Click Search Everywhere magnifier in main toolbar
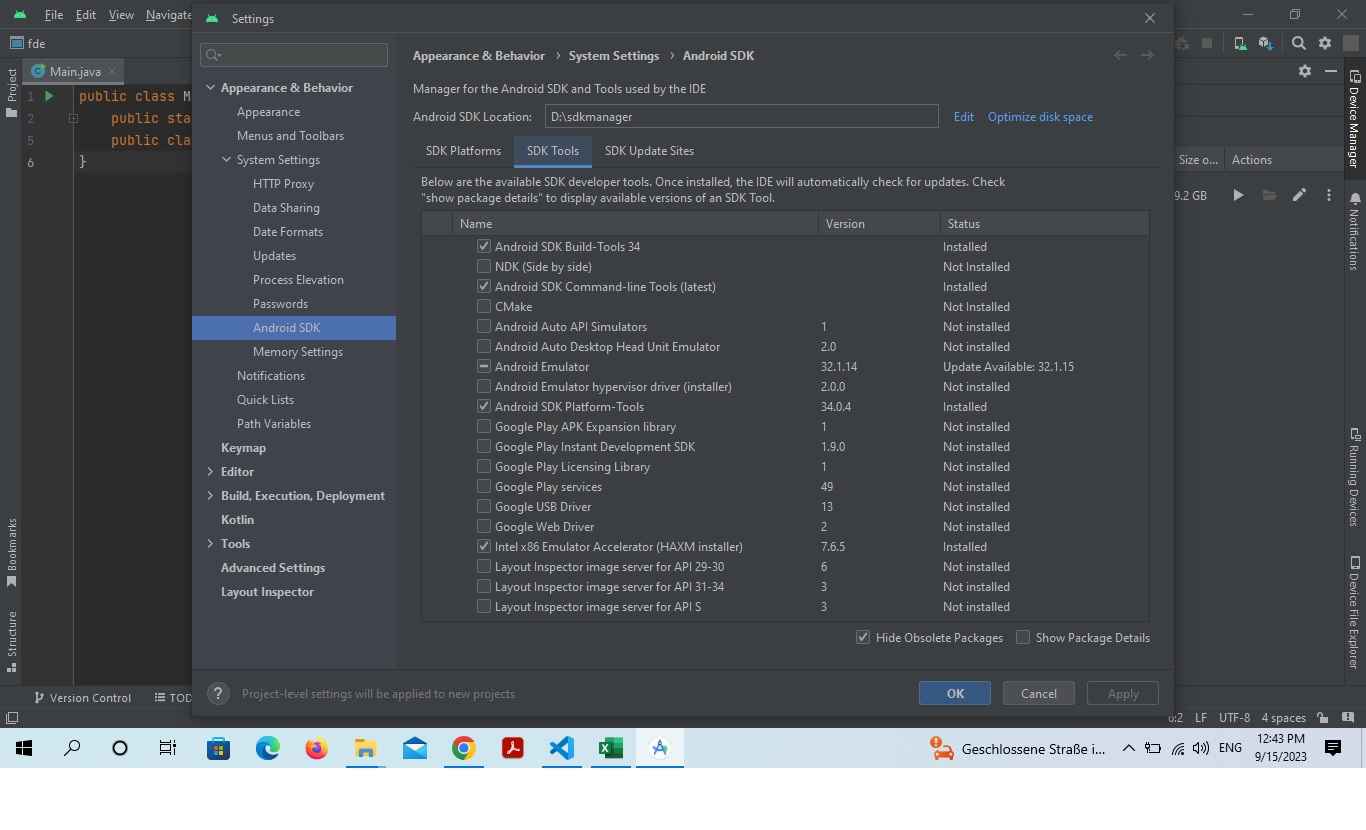1366x830 pixels. (1298, 43)
